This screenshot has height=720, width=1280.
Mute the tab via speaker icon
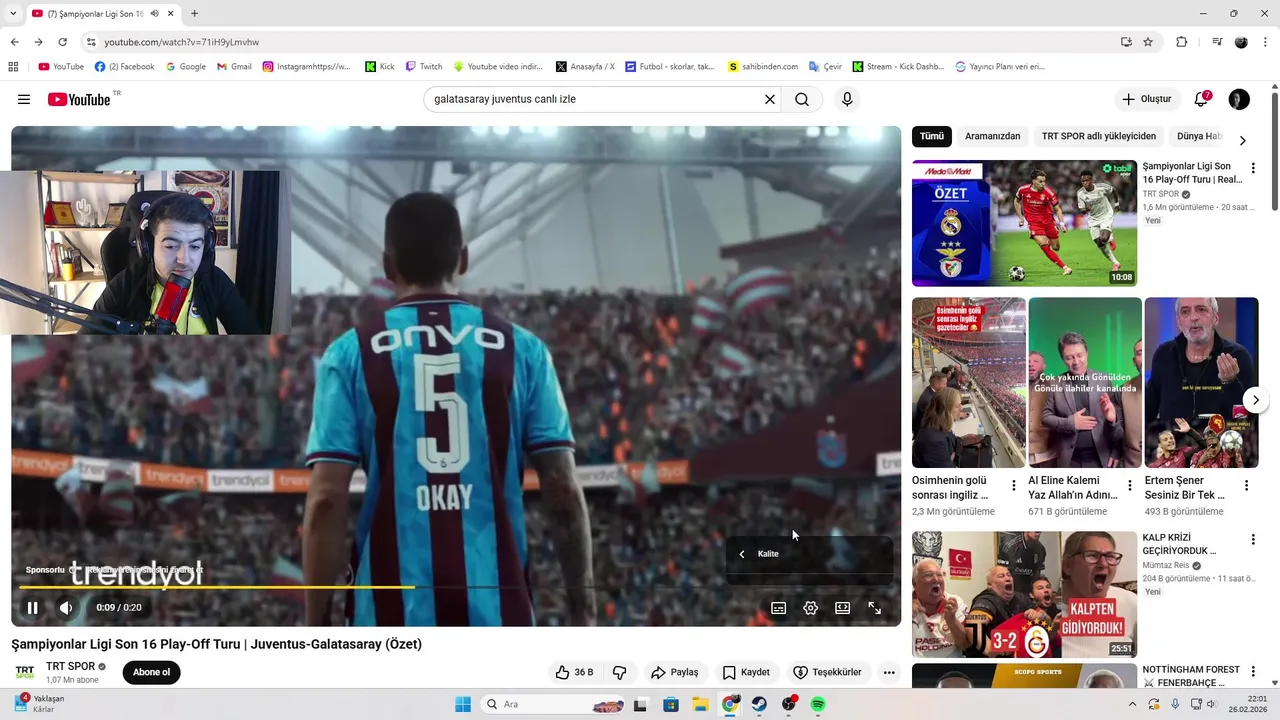pyautogui.click(x=155, y=13)
